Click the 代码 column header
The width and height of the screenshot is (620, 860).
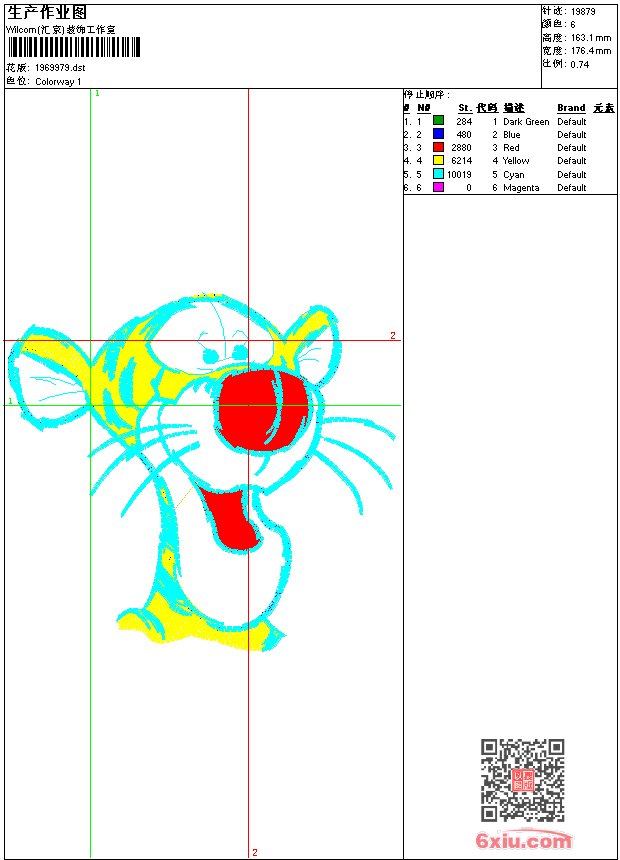click(487, 108)
